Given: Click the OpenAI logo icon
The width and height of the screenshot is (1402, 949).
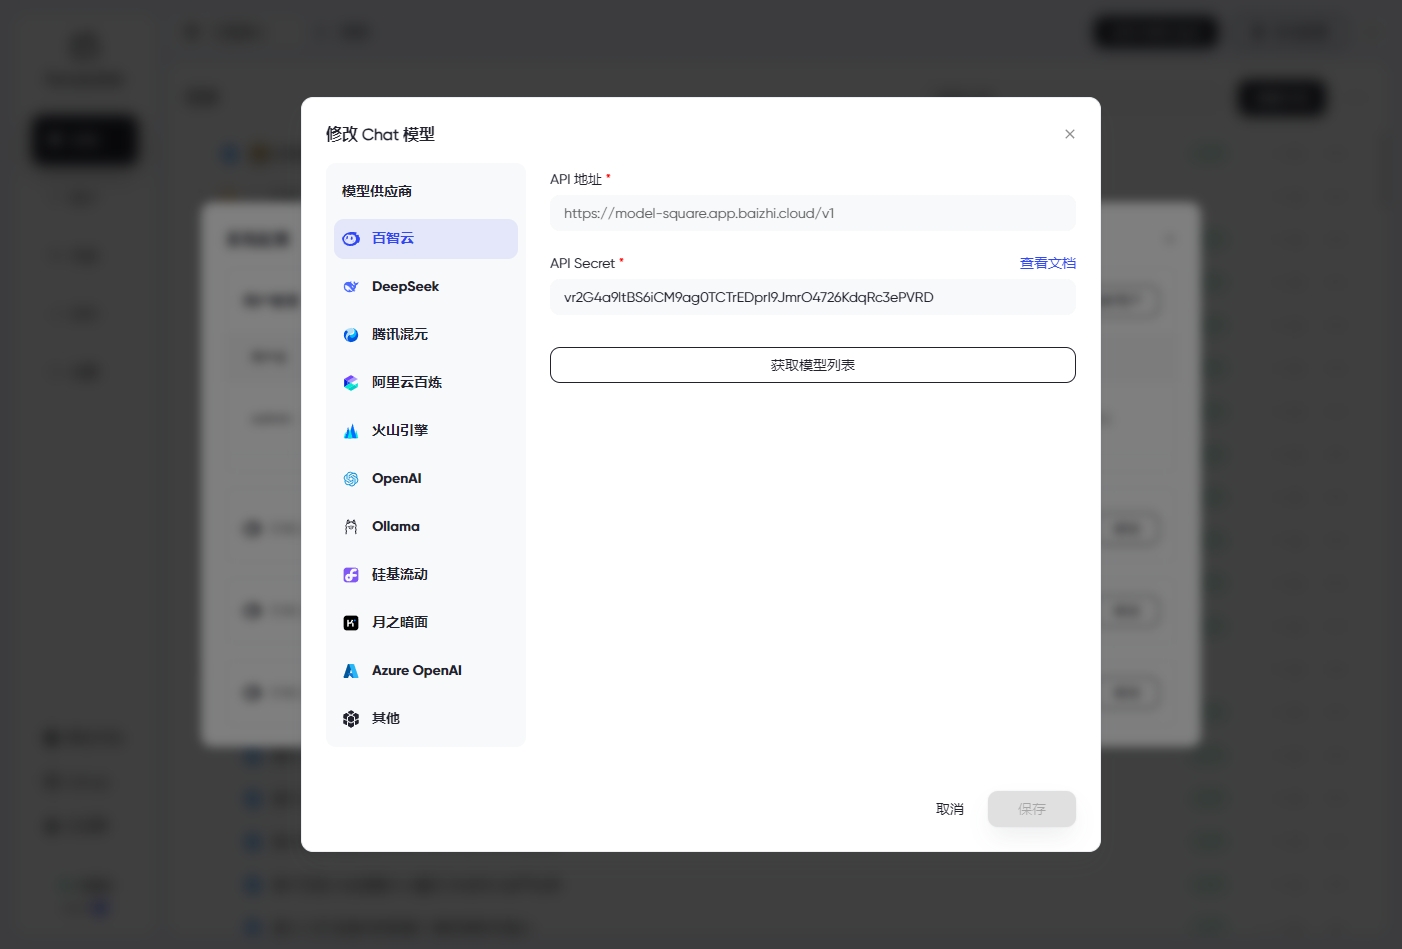Looking at the screenshot, I should coord(351,479).
